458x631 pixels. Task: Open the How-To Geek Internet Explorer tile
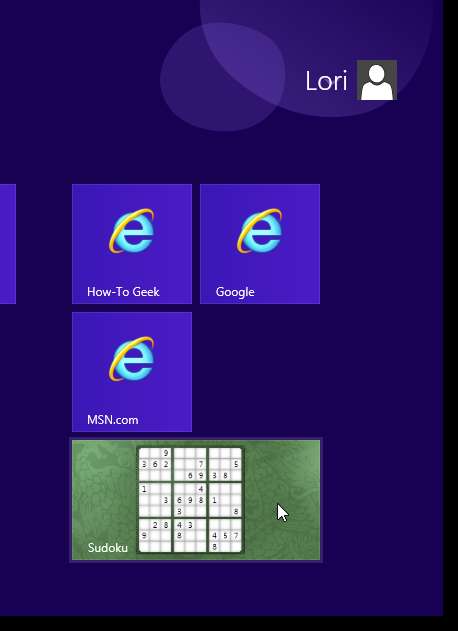[x=132, y=244]
